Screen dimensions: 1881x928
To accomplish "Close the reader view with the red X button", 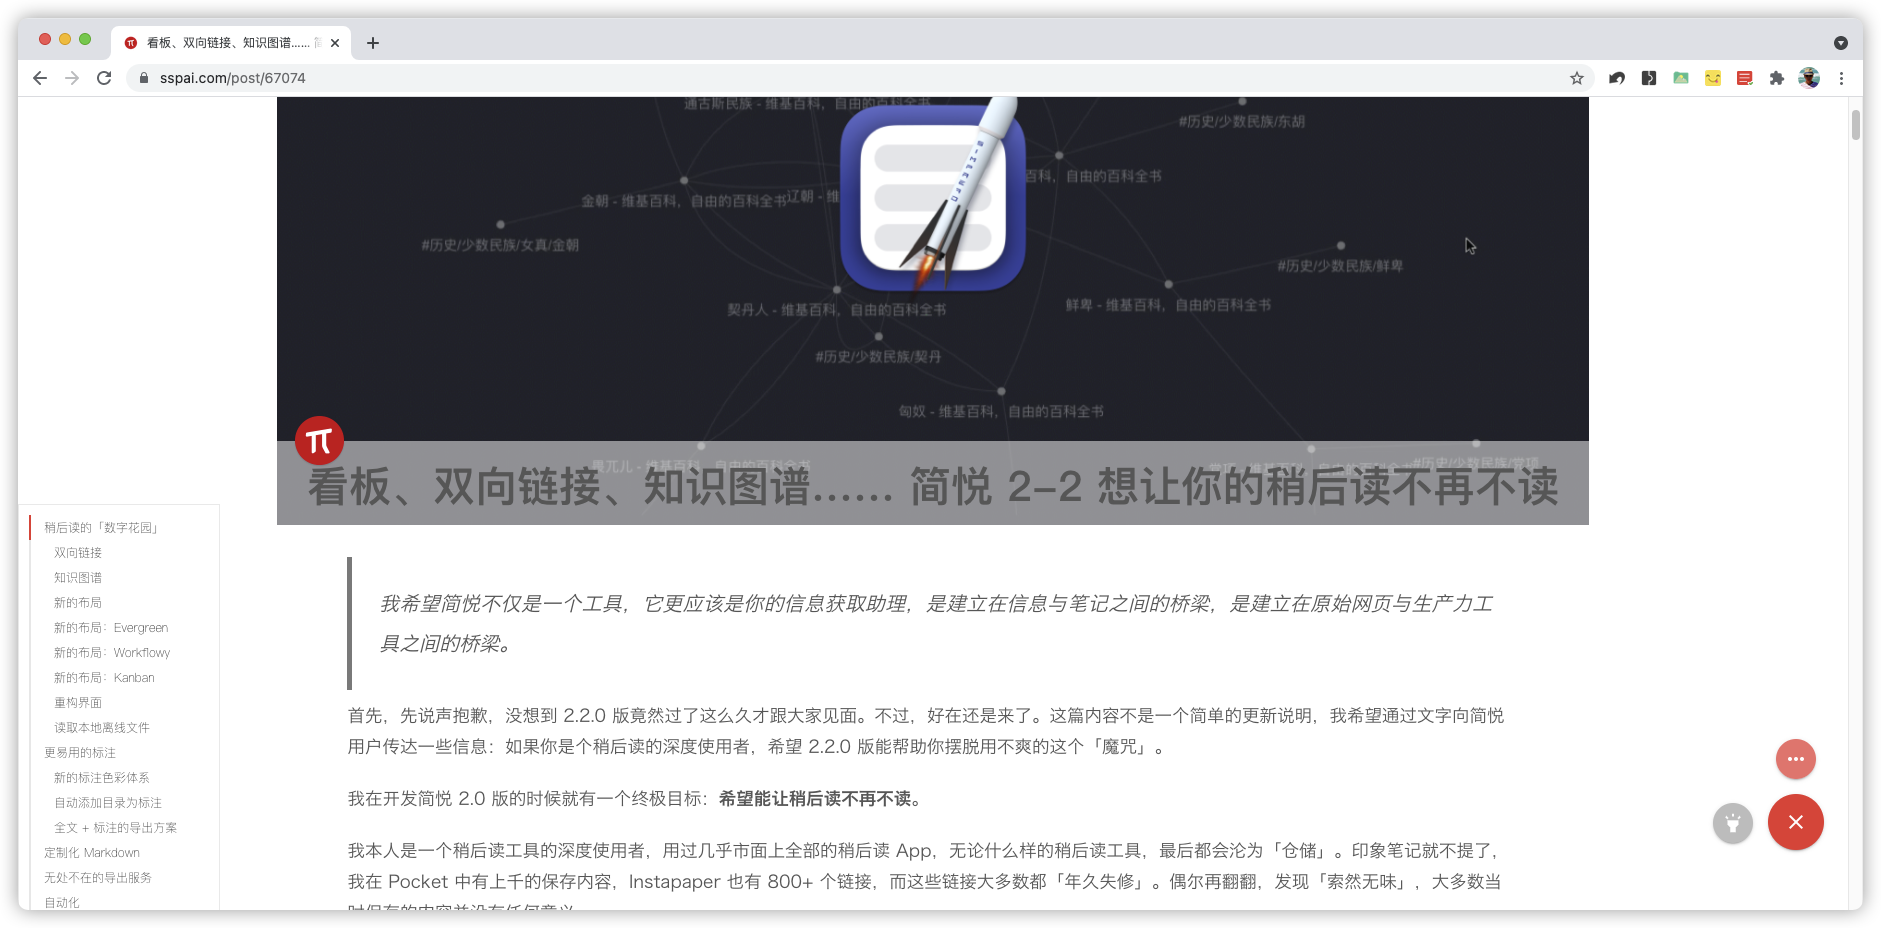I will point(1796,822).
